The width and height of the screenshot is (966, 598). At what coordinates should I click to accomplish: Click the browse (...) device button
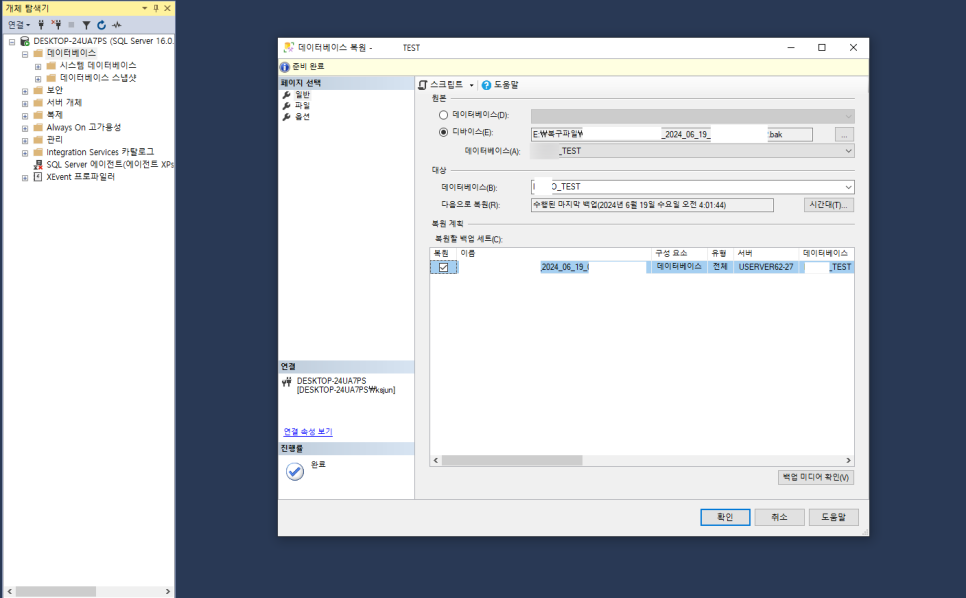click(x=844, y=134)
